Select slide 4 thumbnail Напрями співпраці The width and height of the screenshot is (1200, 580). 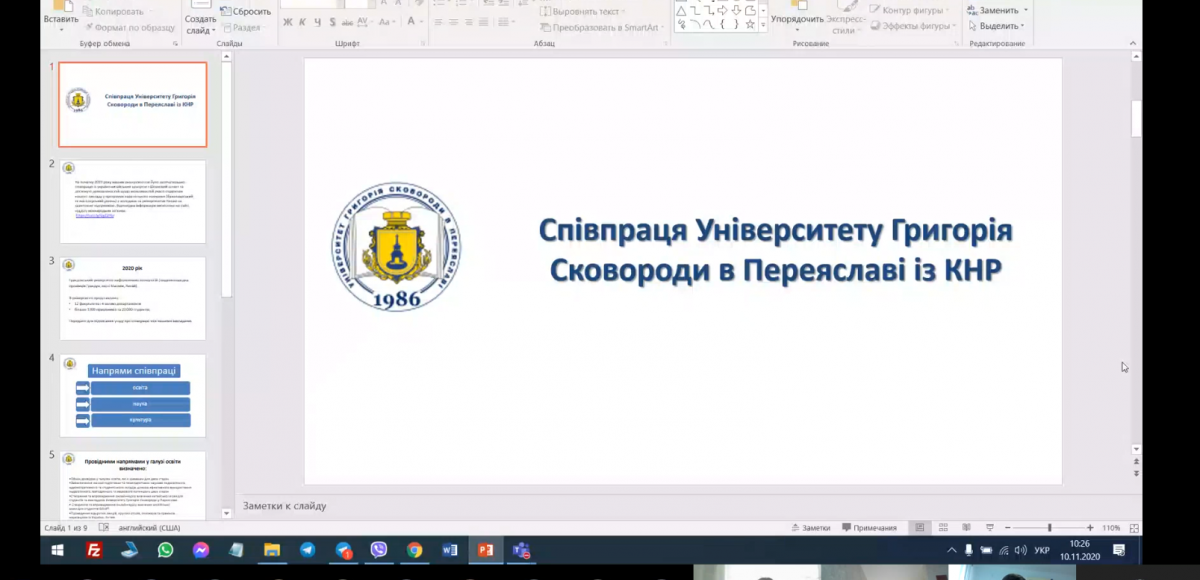coord(133,396)
